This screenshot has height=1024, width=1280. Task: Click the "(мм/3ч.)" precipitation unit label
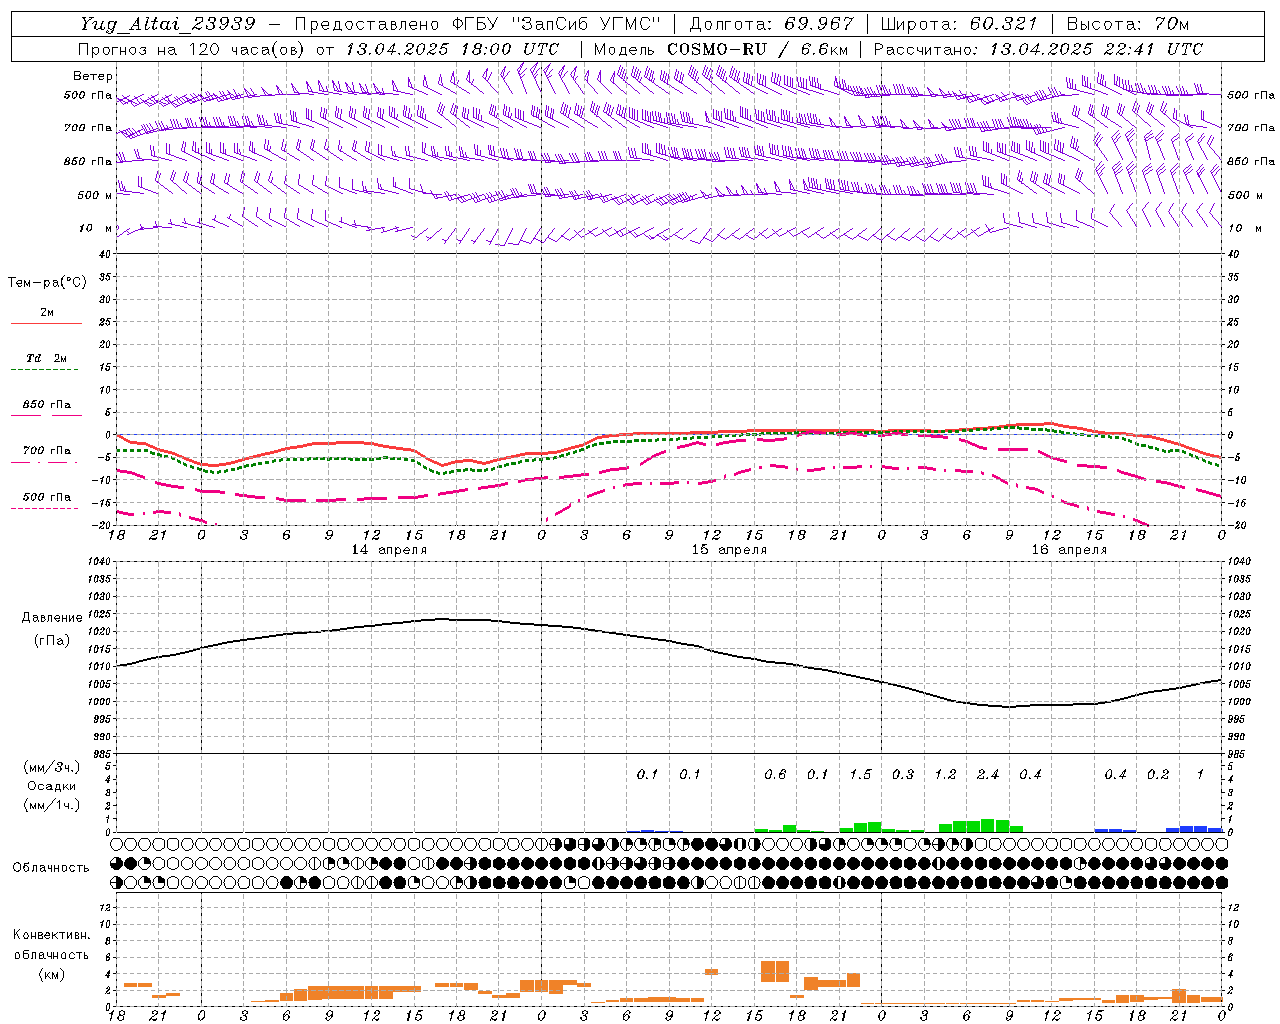pyautogui.click(x=52, y=767)
